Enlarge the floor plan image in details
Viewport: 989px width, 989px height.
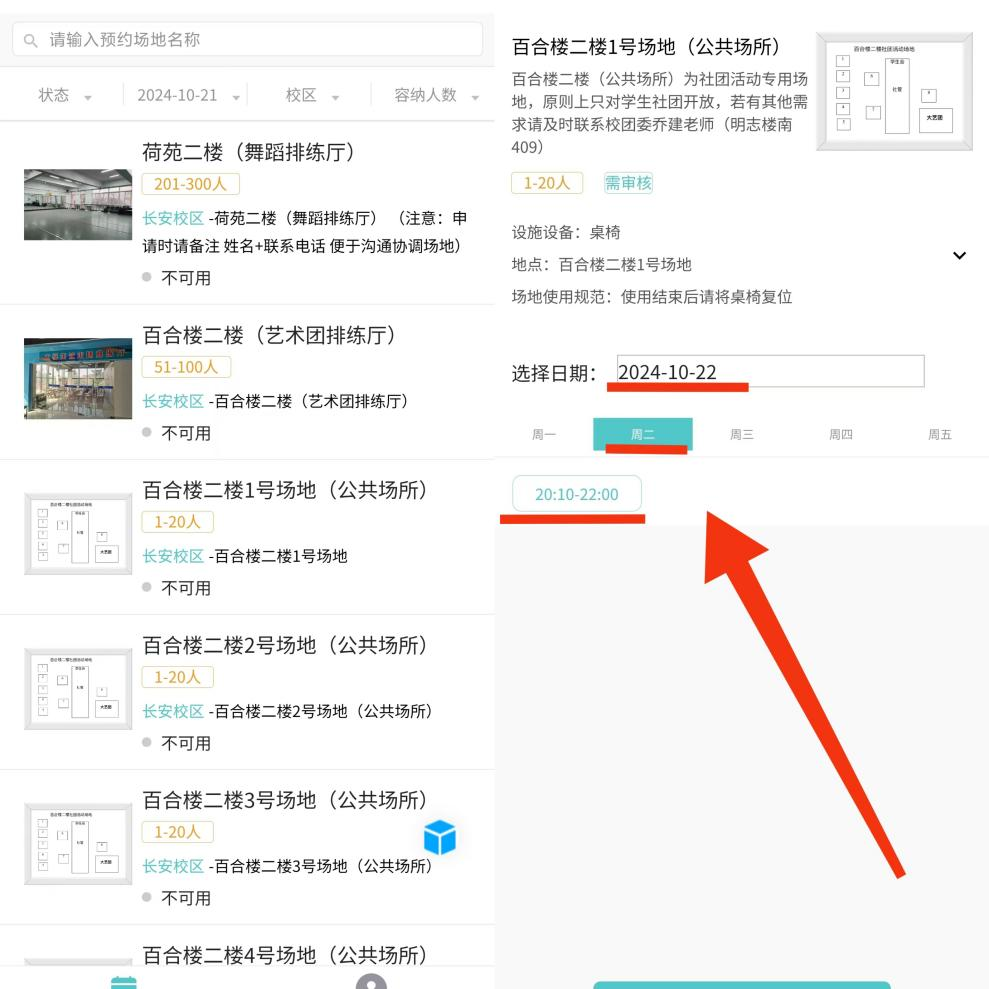coord(894,92)
